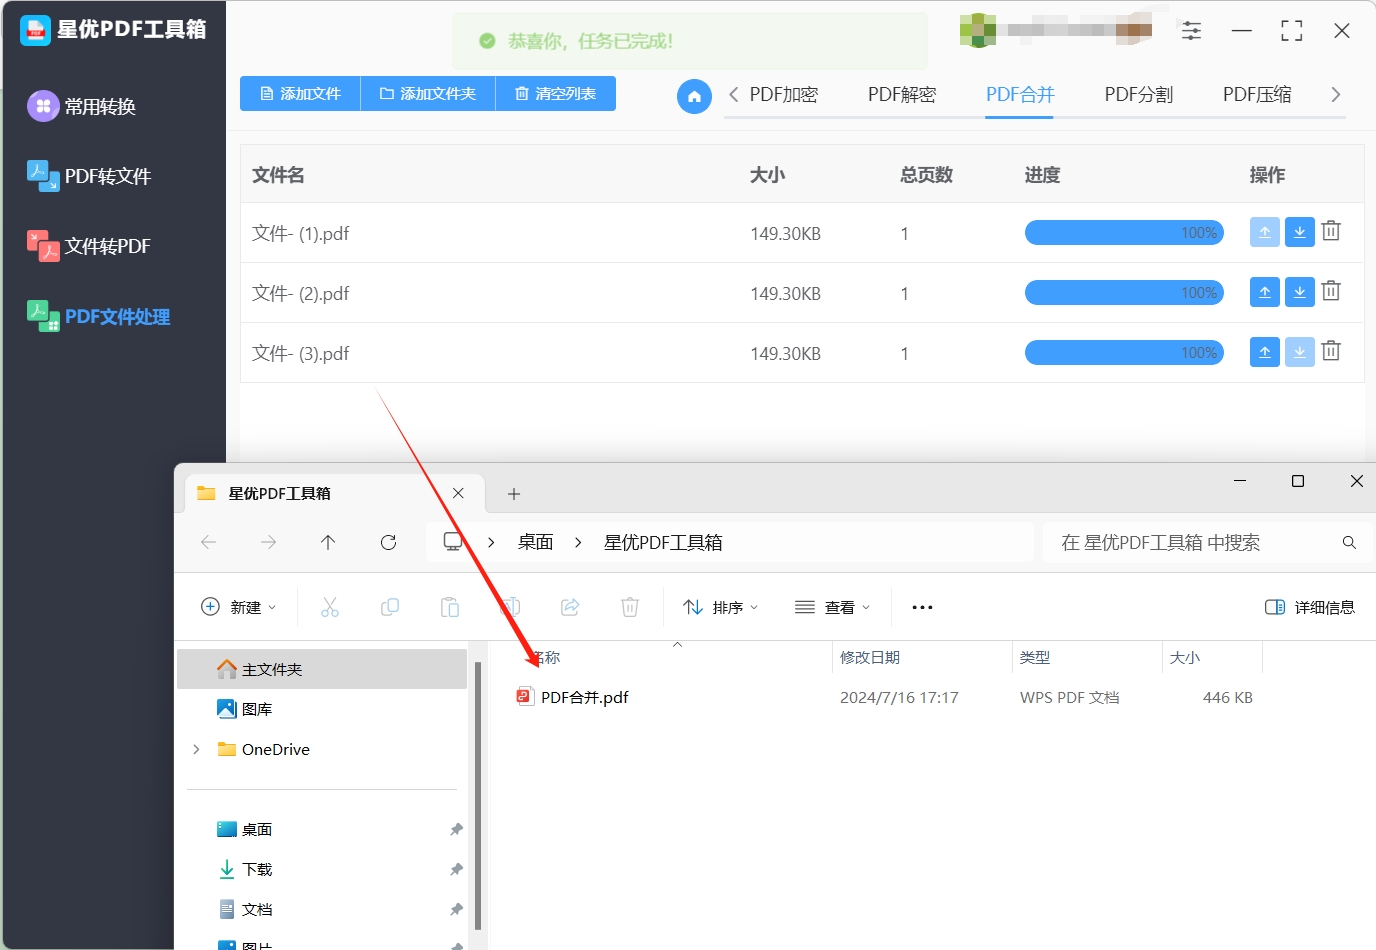Switch to the PDF分割 tab

click(x=1138, y=95)
